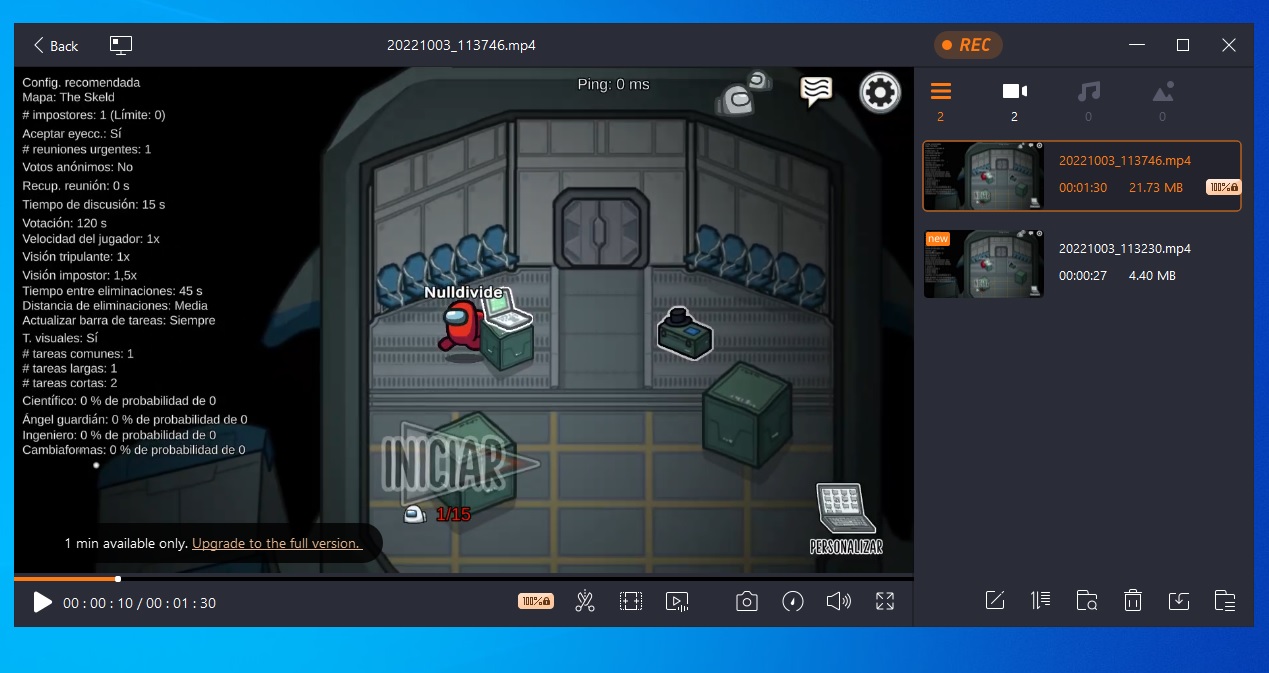This screenshot has height=673, width=1269.
Task: Click the 'Votación: 120 s' setting text
Action: point(65,222)
